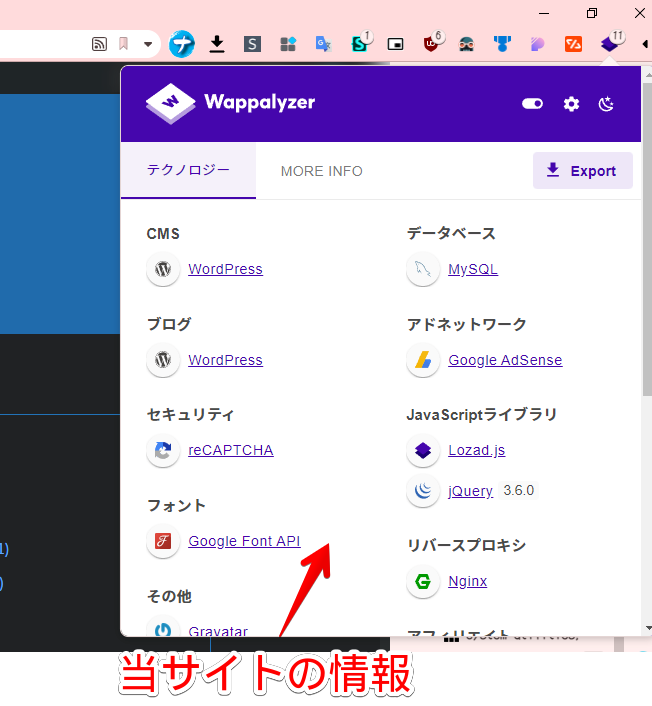Toggle the Wappalyzer enable switch
652x706 pixels.
(532, 104)
